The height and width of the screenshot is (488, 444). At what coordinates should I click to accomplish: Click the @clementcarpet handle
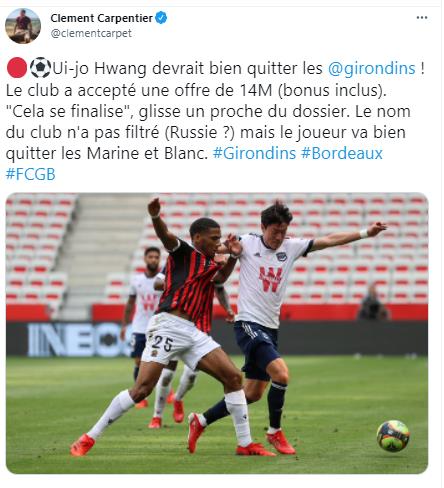[x=91, y=33]
